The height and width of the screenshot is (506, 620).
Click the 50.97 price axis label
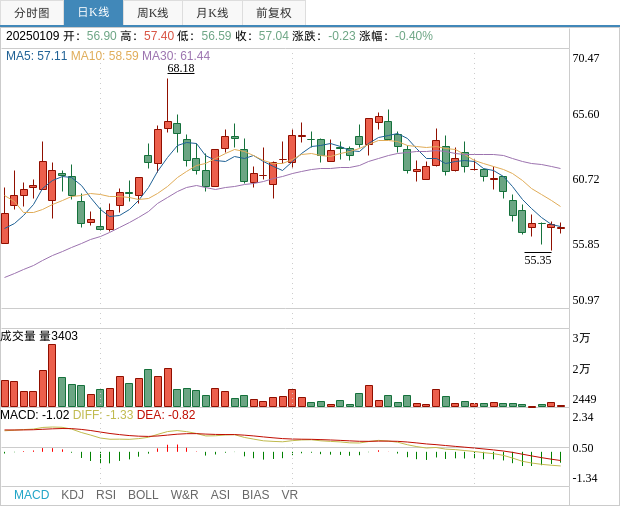(586, 300)
